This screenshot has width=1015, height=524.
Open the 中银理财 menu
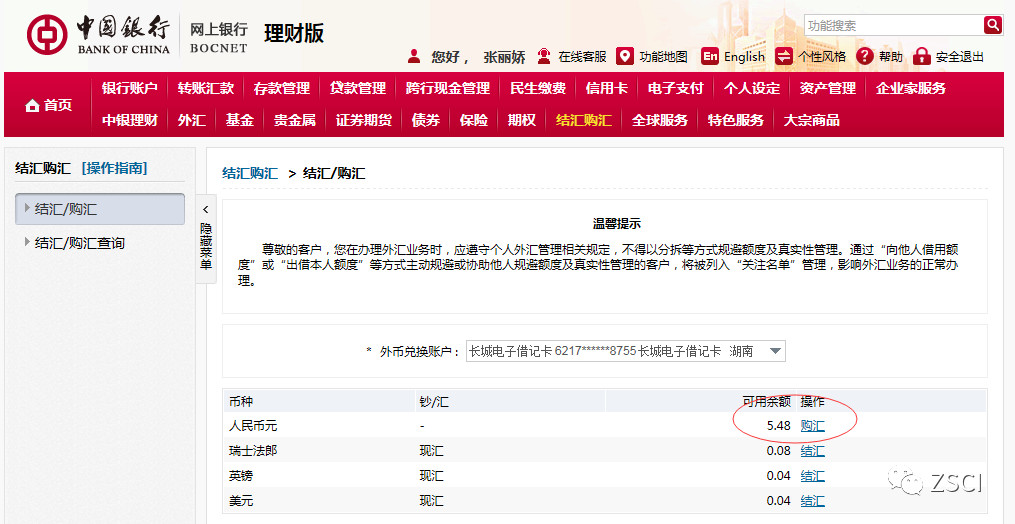tap(129, 120)
